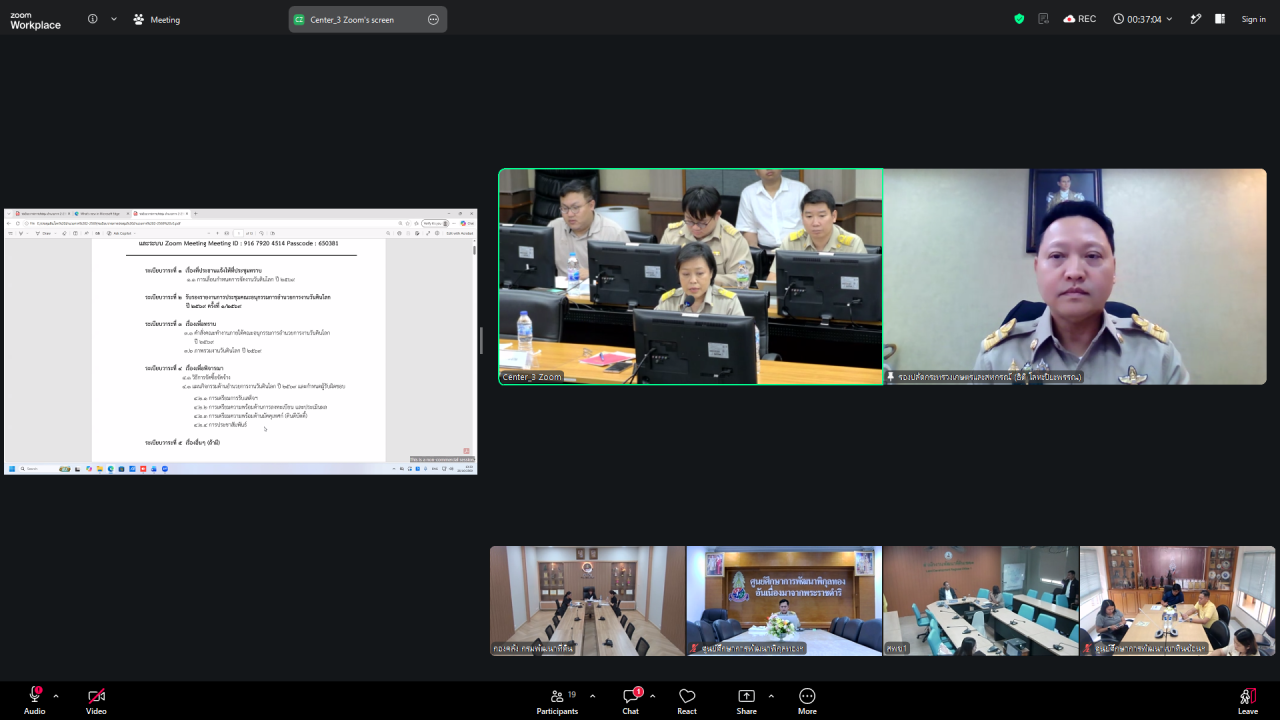
Task: Click the green encryption shield icon
Action: 1019,19
